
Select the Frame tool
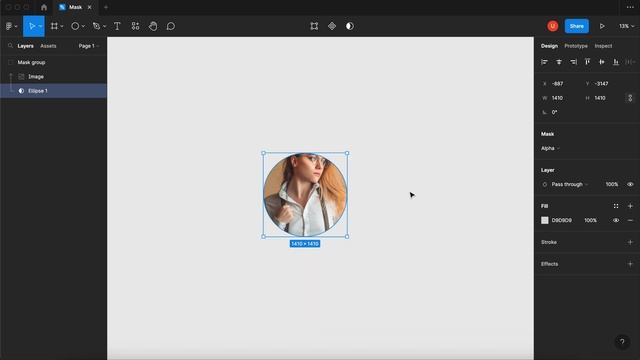click(x=54, y=26)
